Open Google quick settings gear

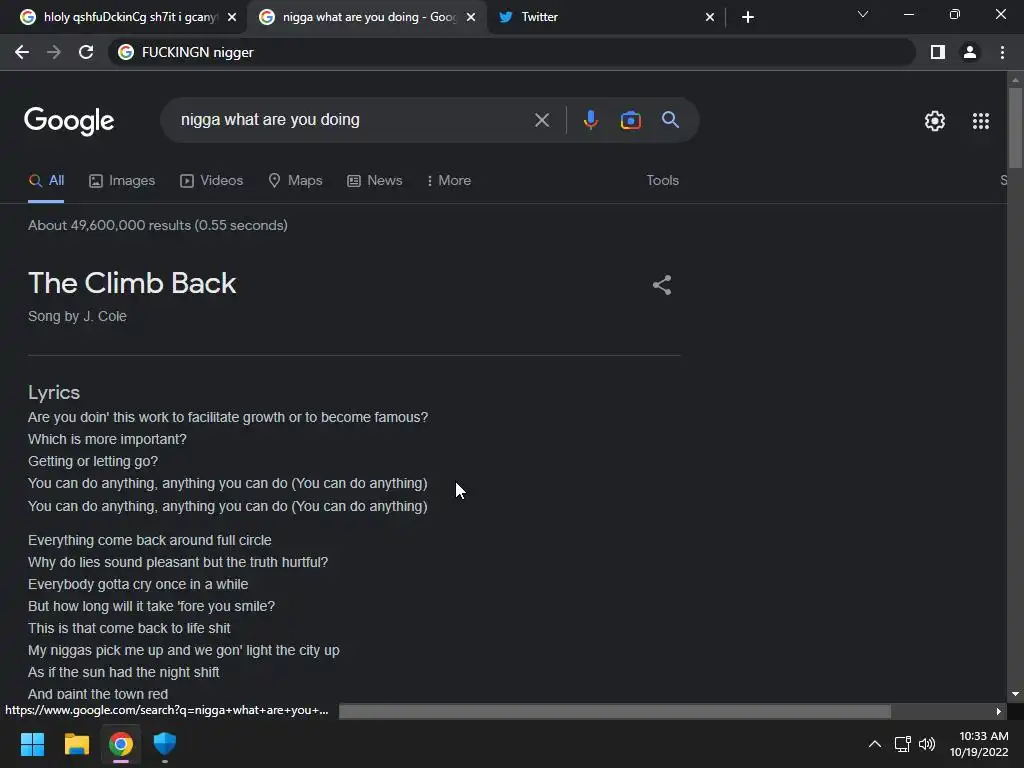[935, 121]
